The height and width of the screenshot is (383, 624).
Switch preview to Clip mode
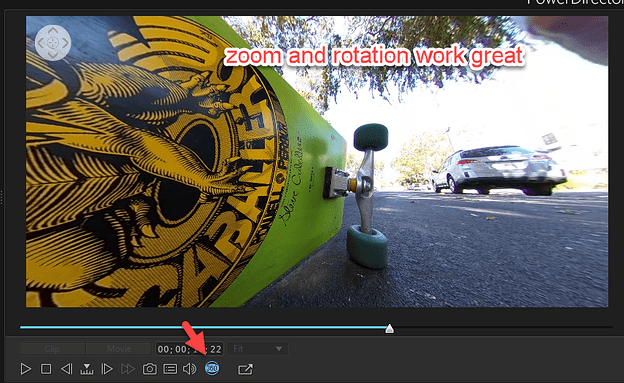pyautogui.click(x=52, y=349)
